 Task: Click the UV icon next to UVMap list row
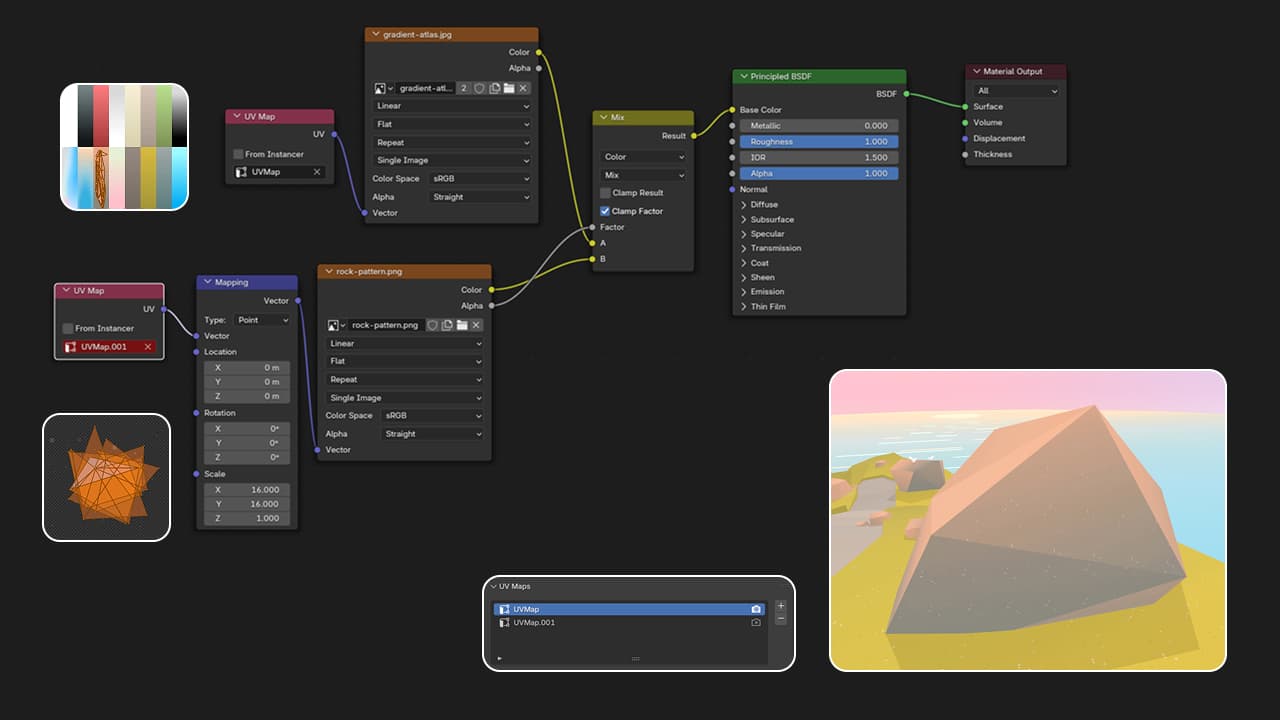click(x=504, y=609)
